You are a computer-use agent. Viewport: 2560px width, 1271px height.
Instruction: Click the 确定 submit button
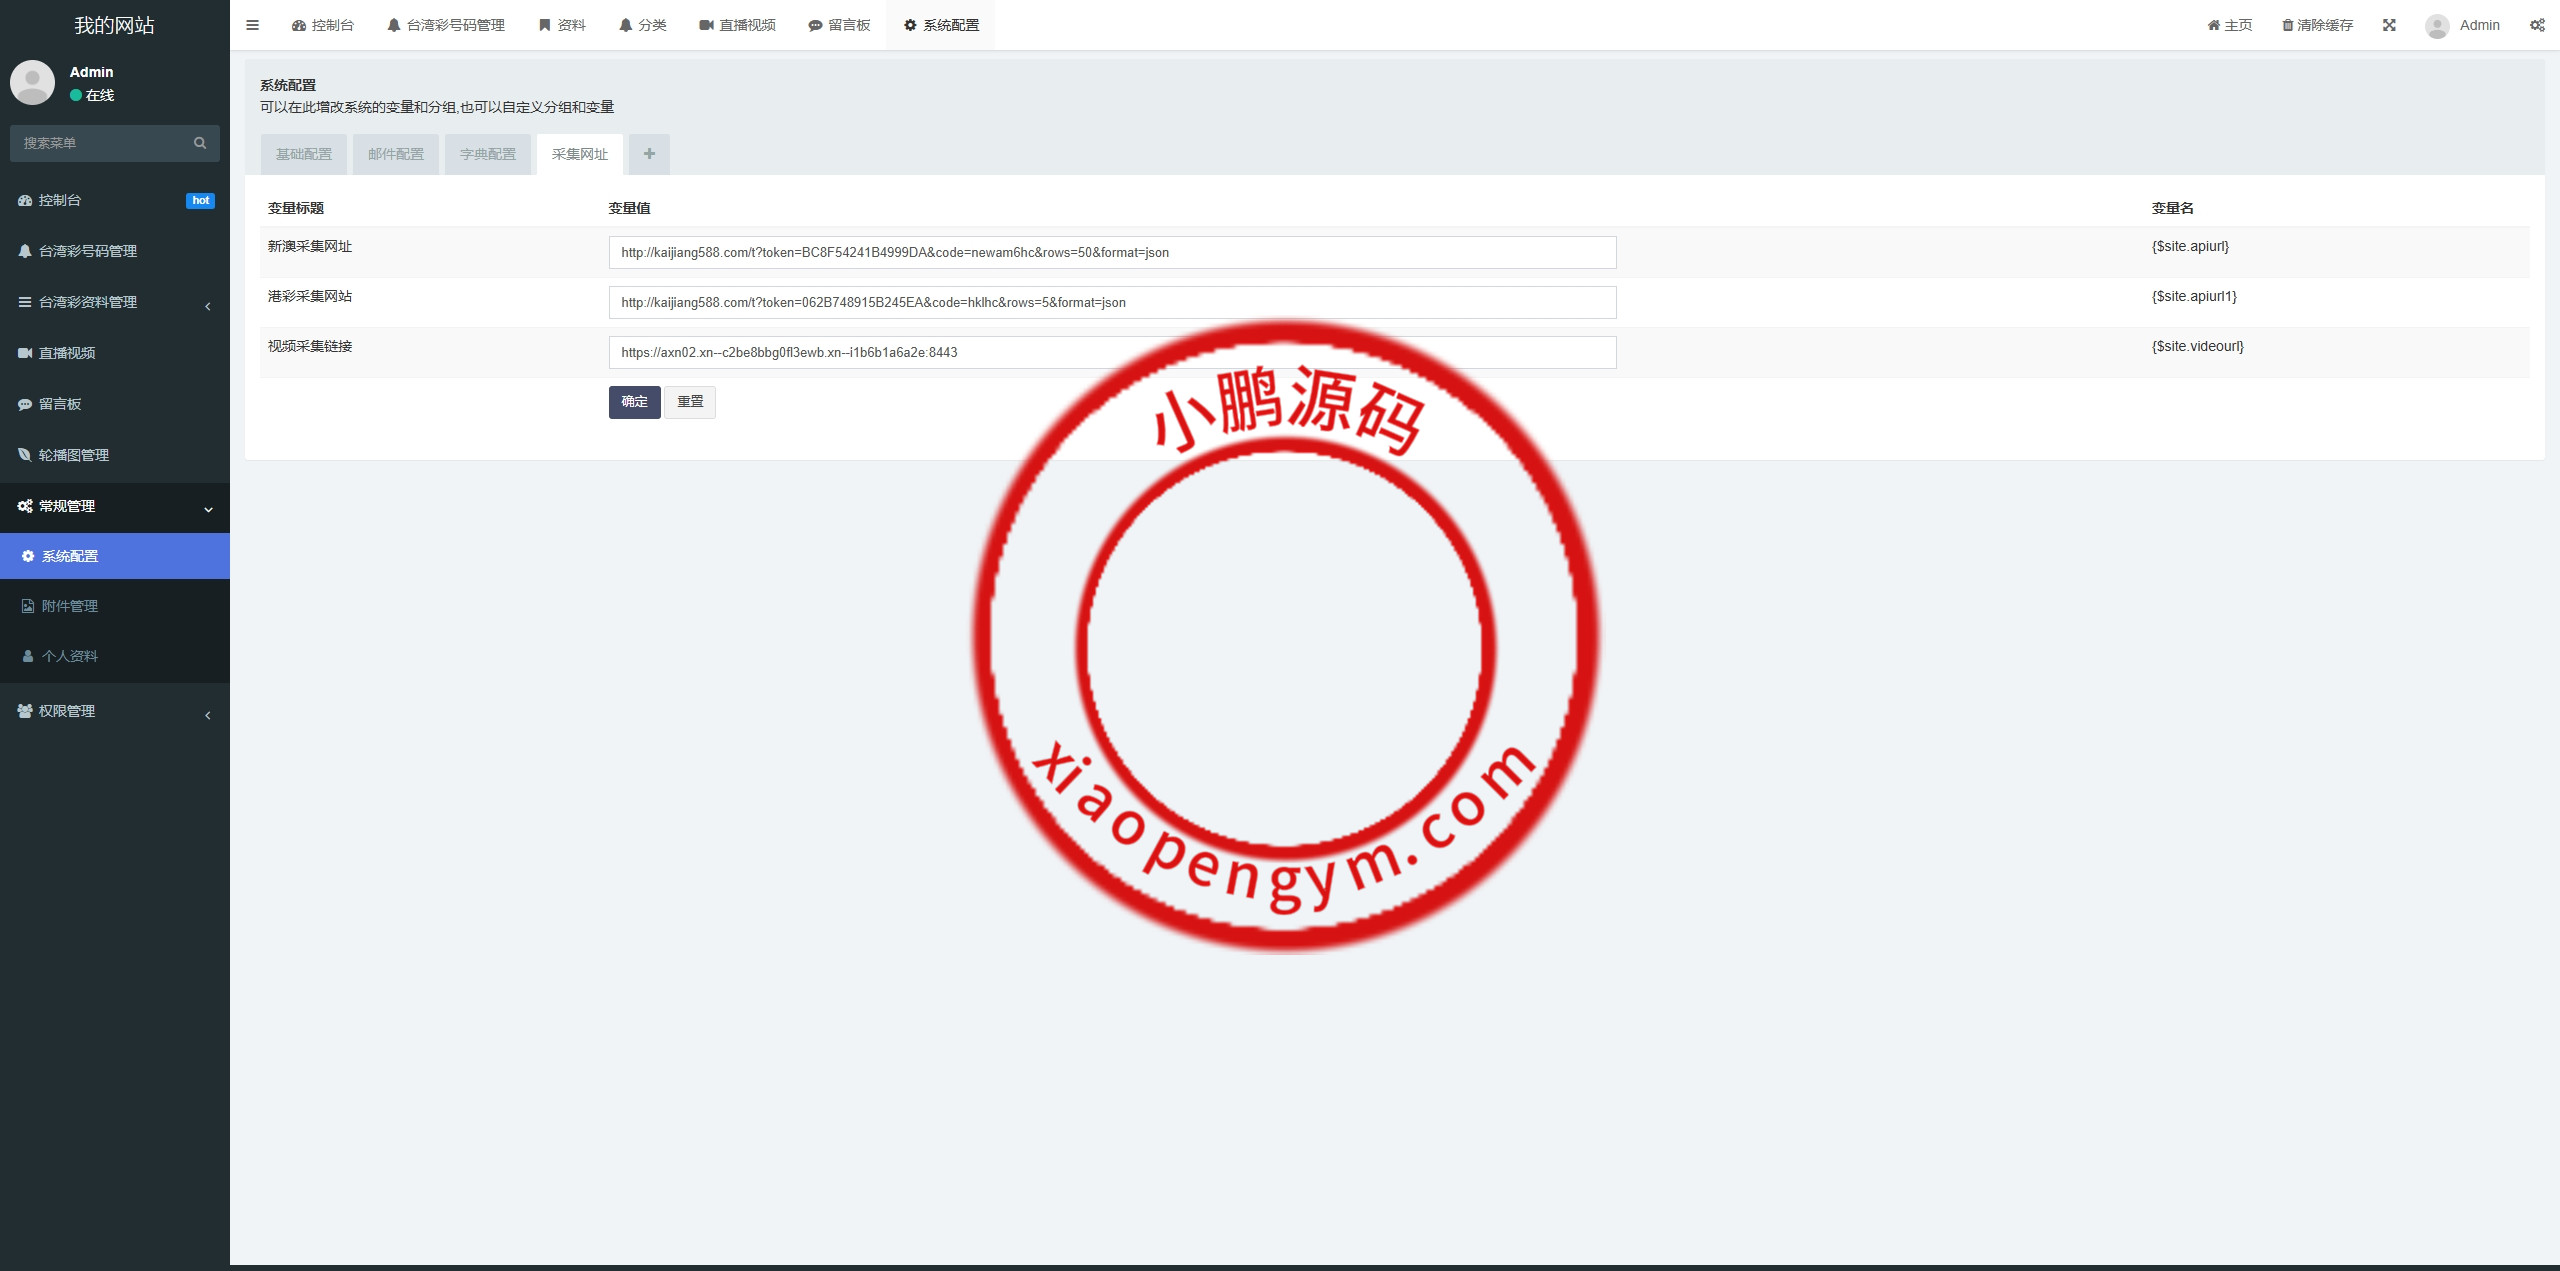(634, 402)
